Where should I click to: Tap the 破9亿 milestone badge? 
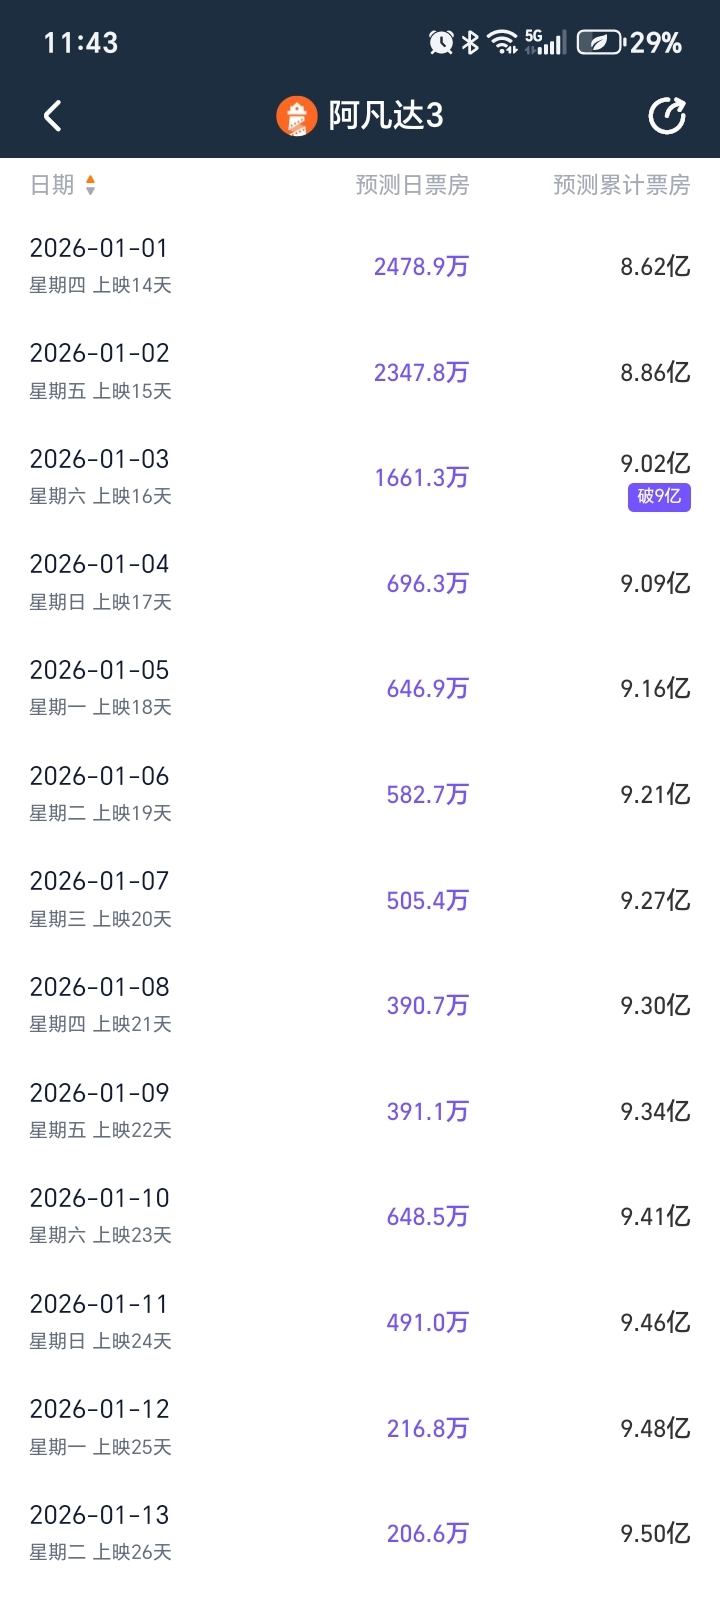coord(659,496)
